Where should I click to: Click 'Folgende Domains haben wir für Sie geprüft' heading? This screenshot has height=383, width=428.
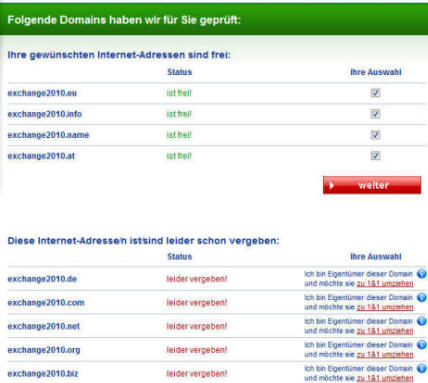pyautogui.click(x=124, y=20)
